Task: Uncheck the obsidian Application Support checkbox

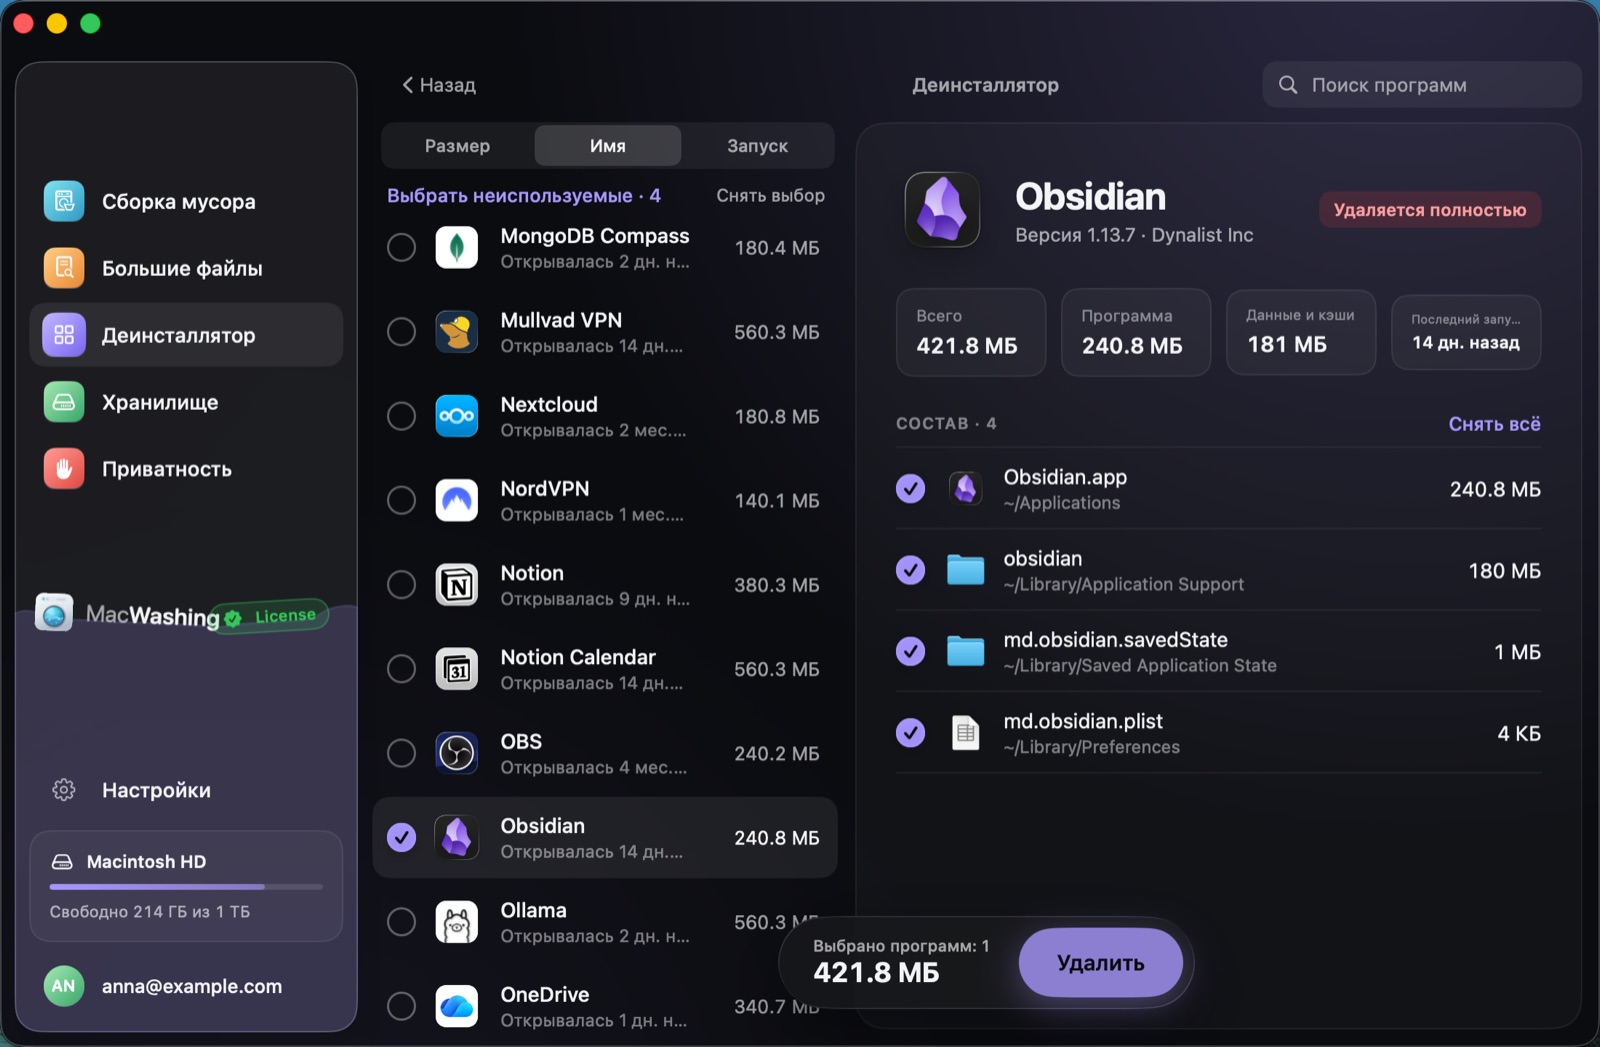Action: (910, 570)
